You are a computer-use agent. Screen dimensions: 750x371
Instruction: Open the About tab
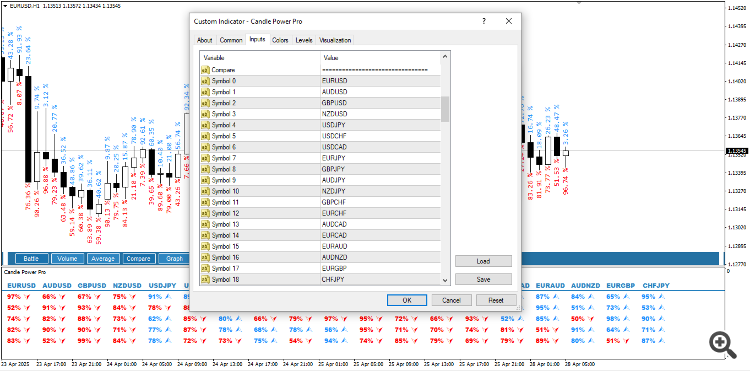click(x=205, y=40)
